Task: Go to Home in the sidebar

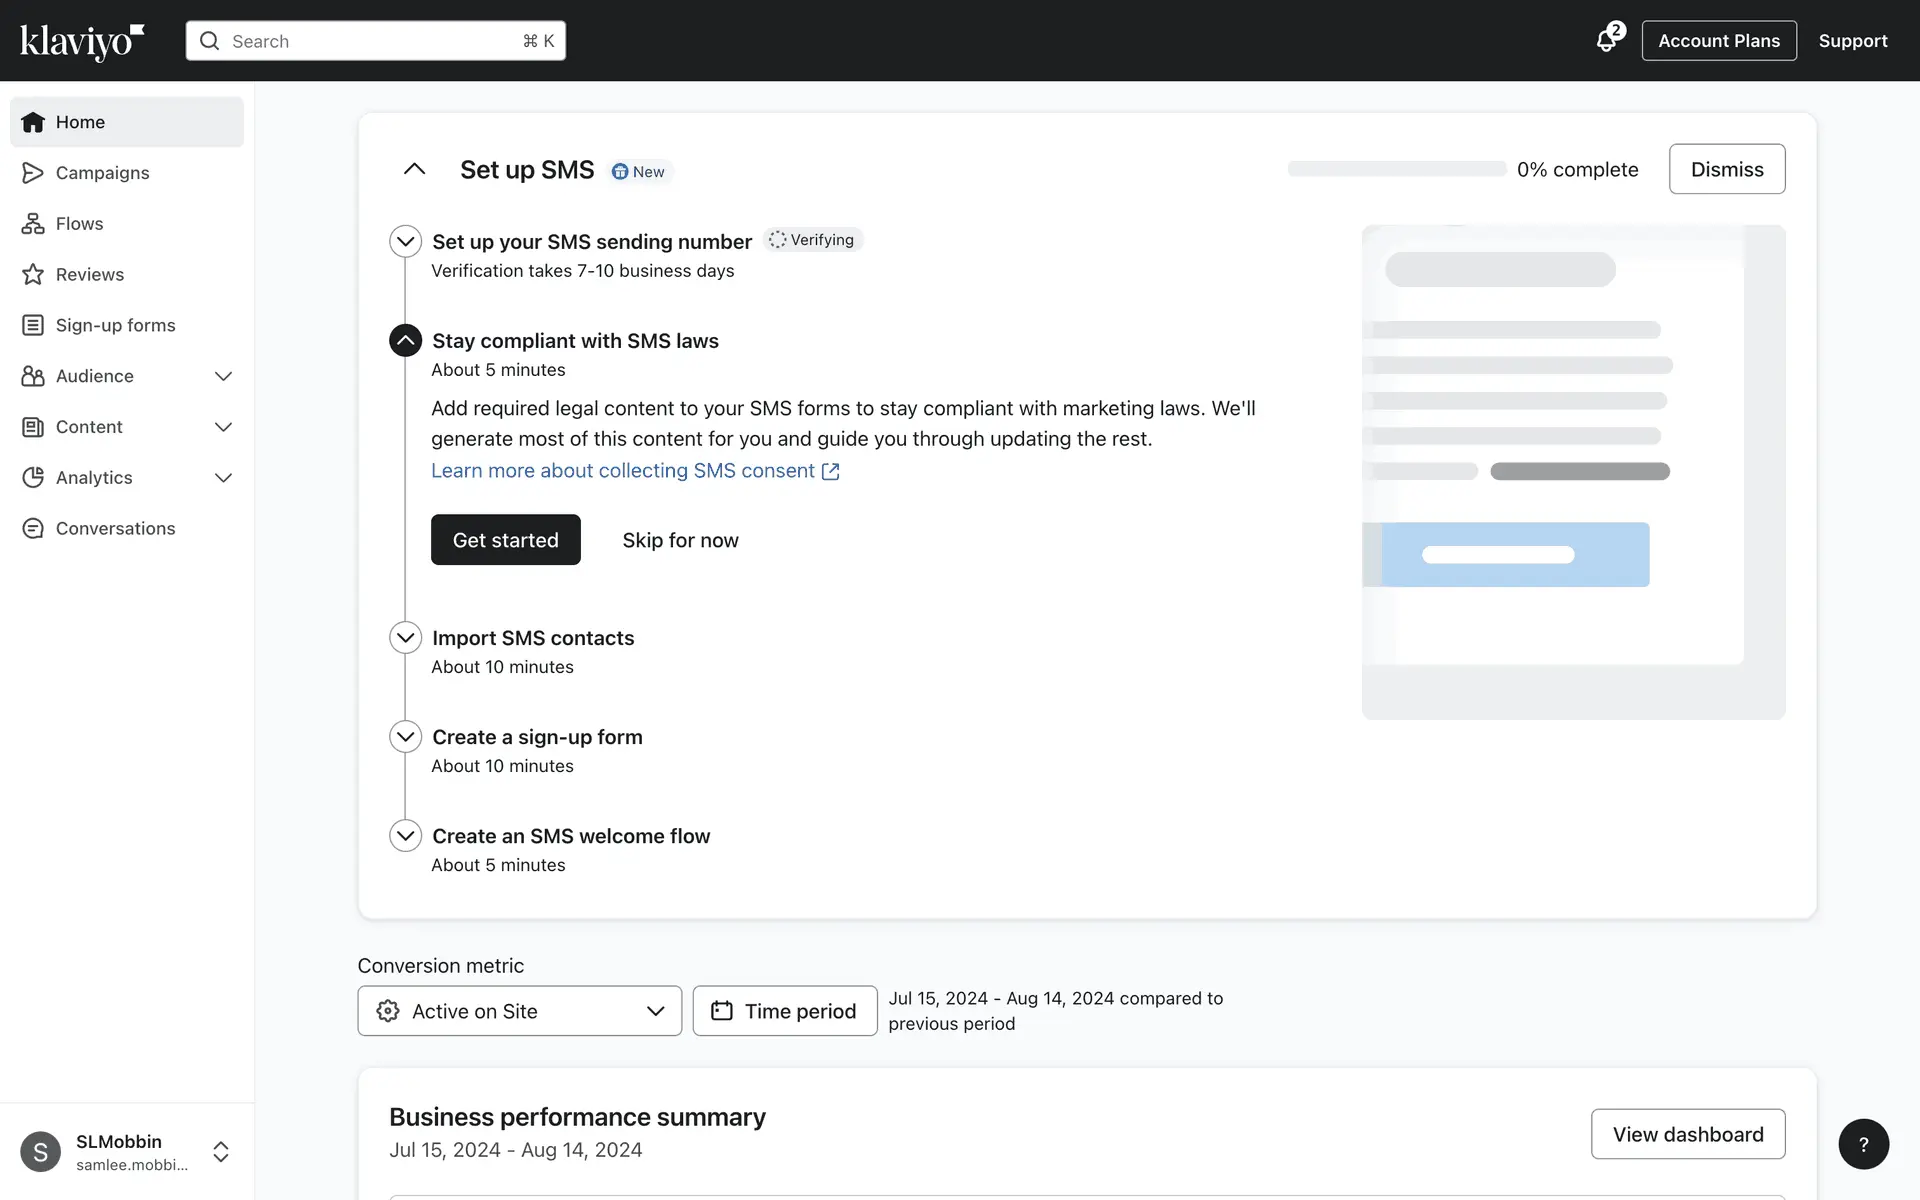Action: point(80,122)
